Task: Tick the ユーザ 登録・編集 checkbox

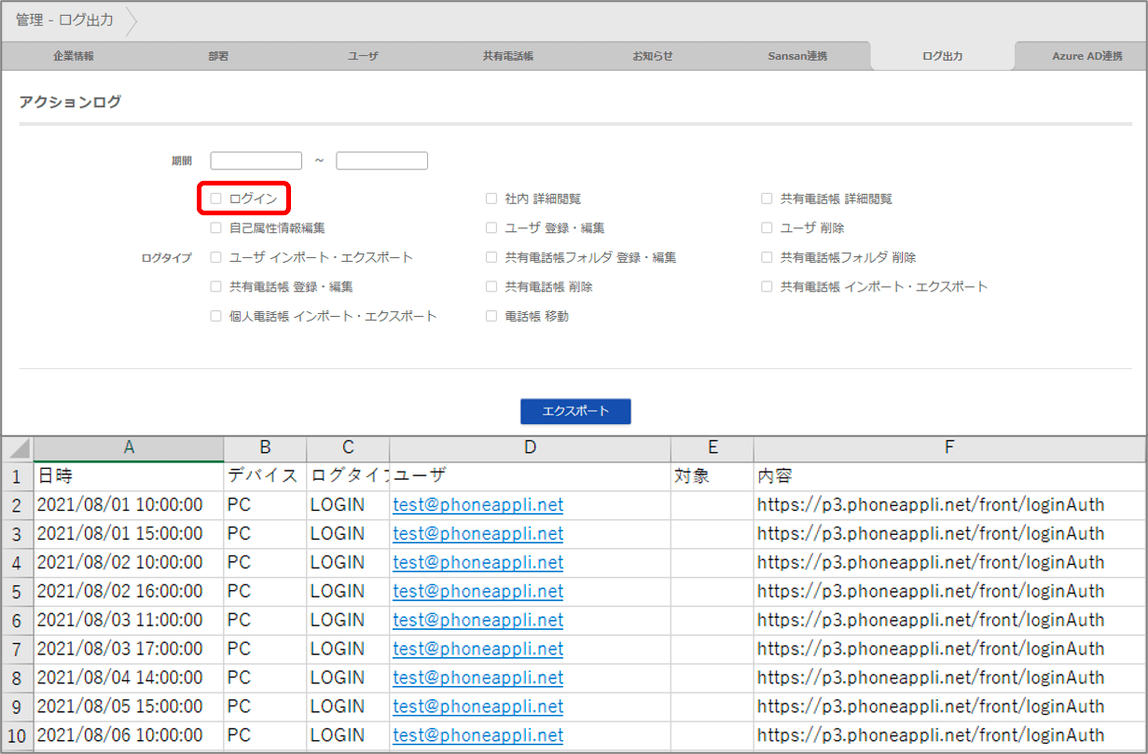Action: coord(491,228)
